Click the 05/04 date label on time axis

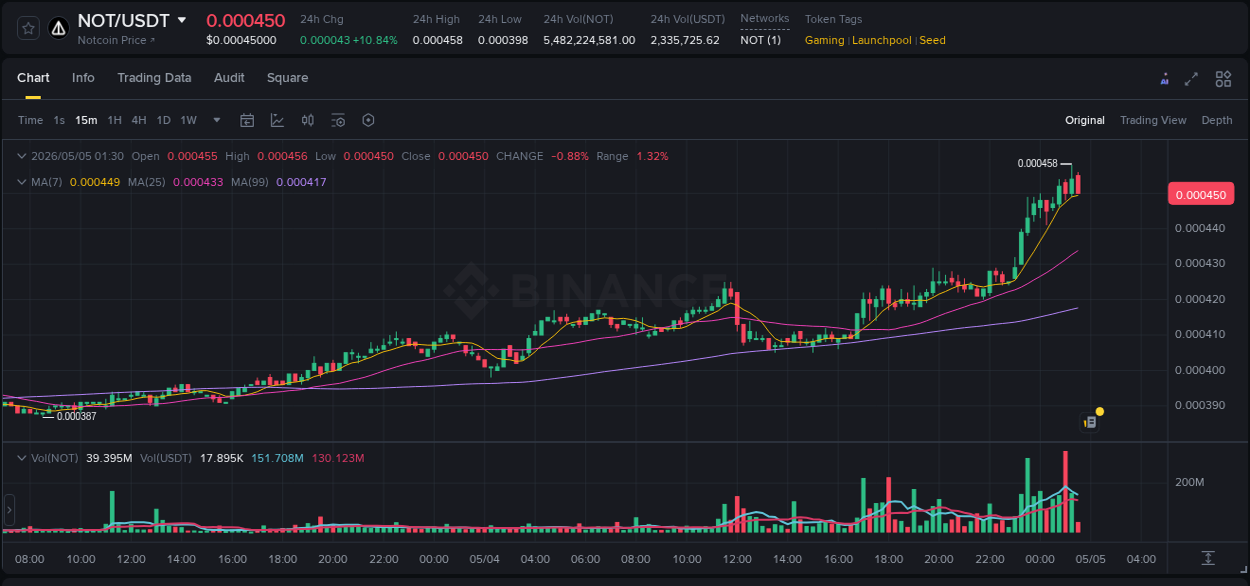pos(484,559)
